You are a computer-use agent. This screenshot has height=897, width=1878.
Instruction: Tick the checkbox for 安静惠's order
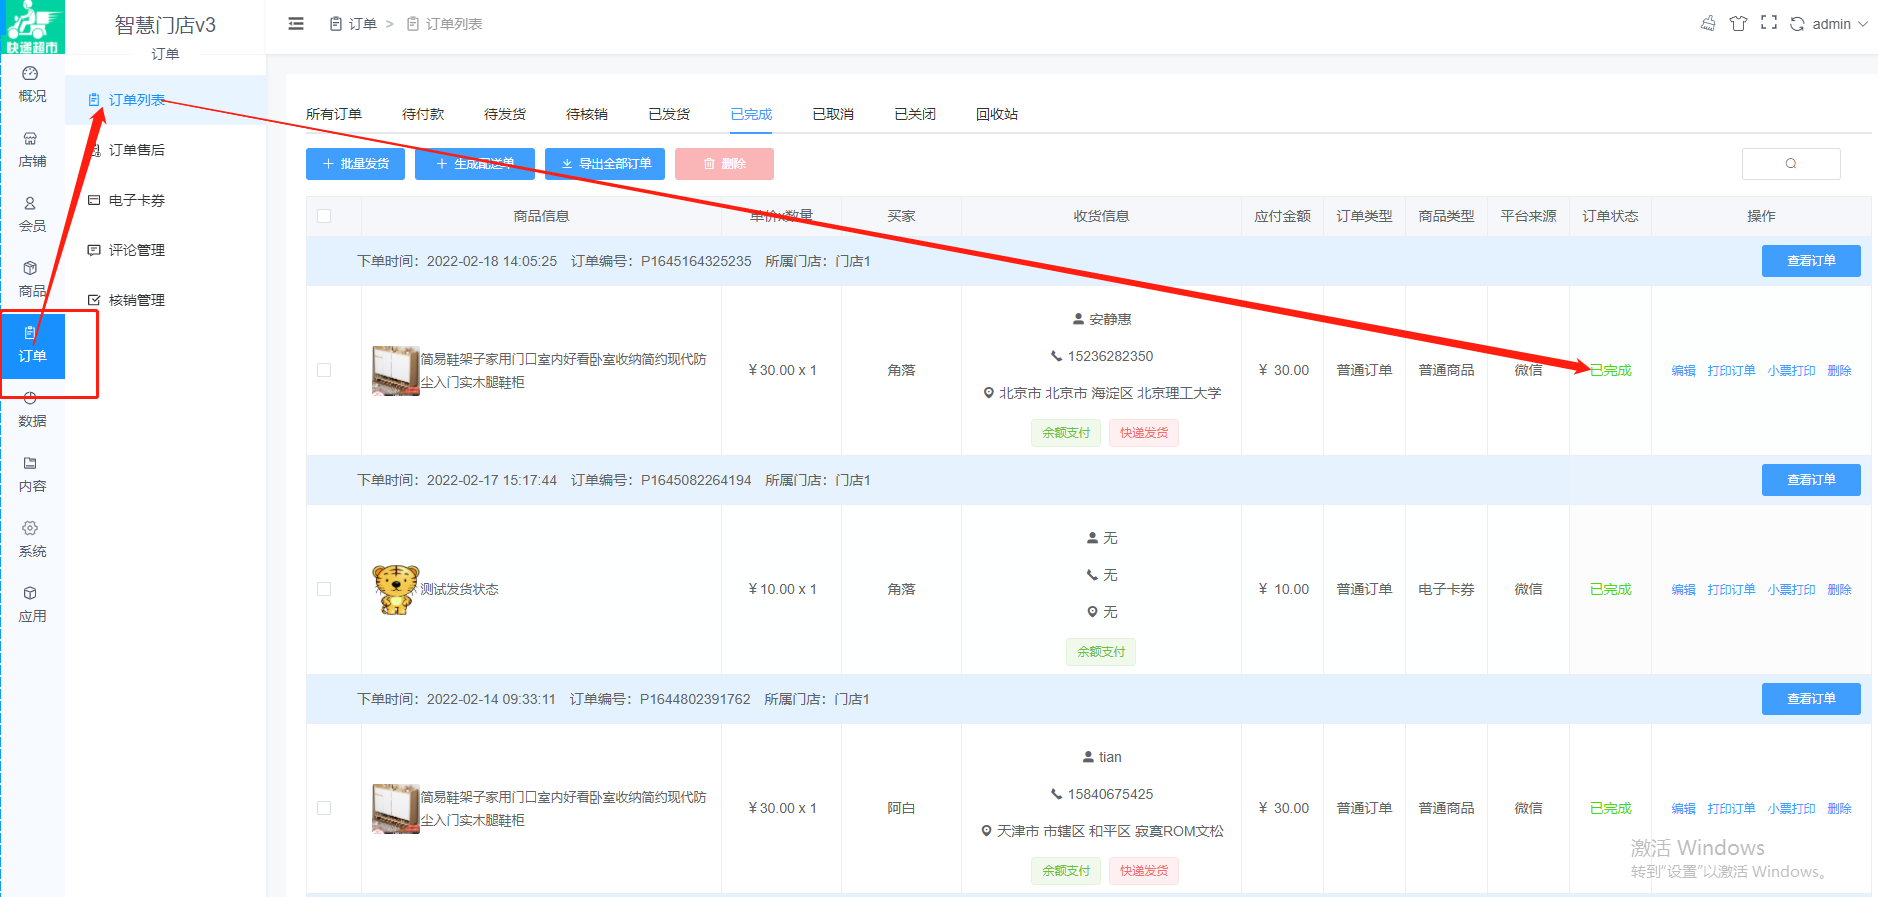click(324, 370)
